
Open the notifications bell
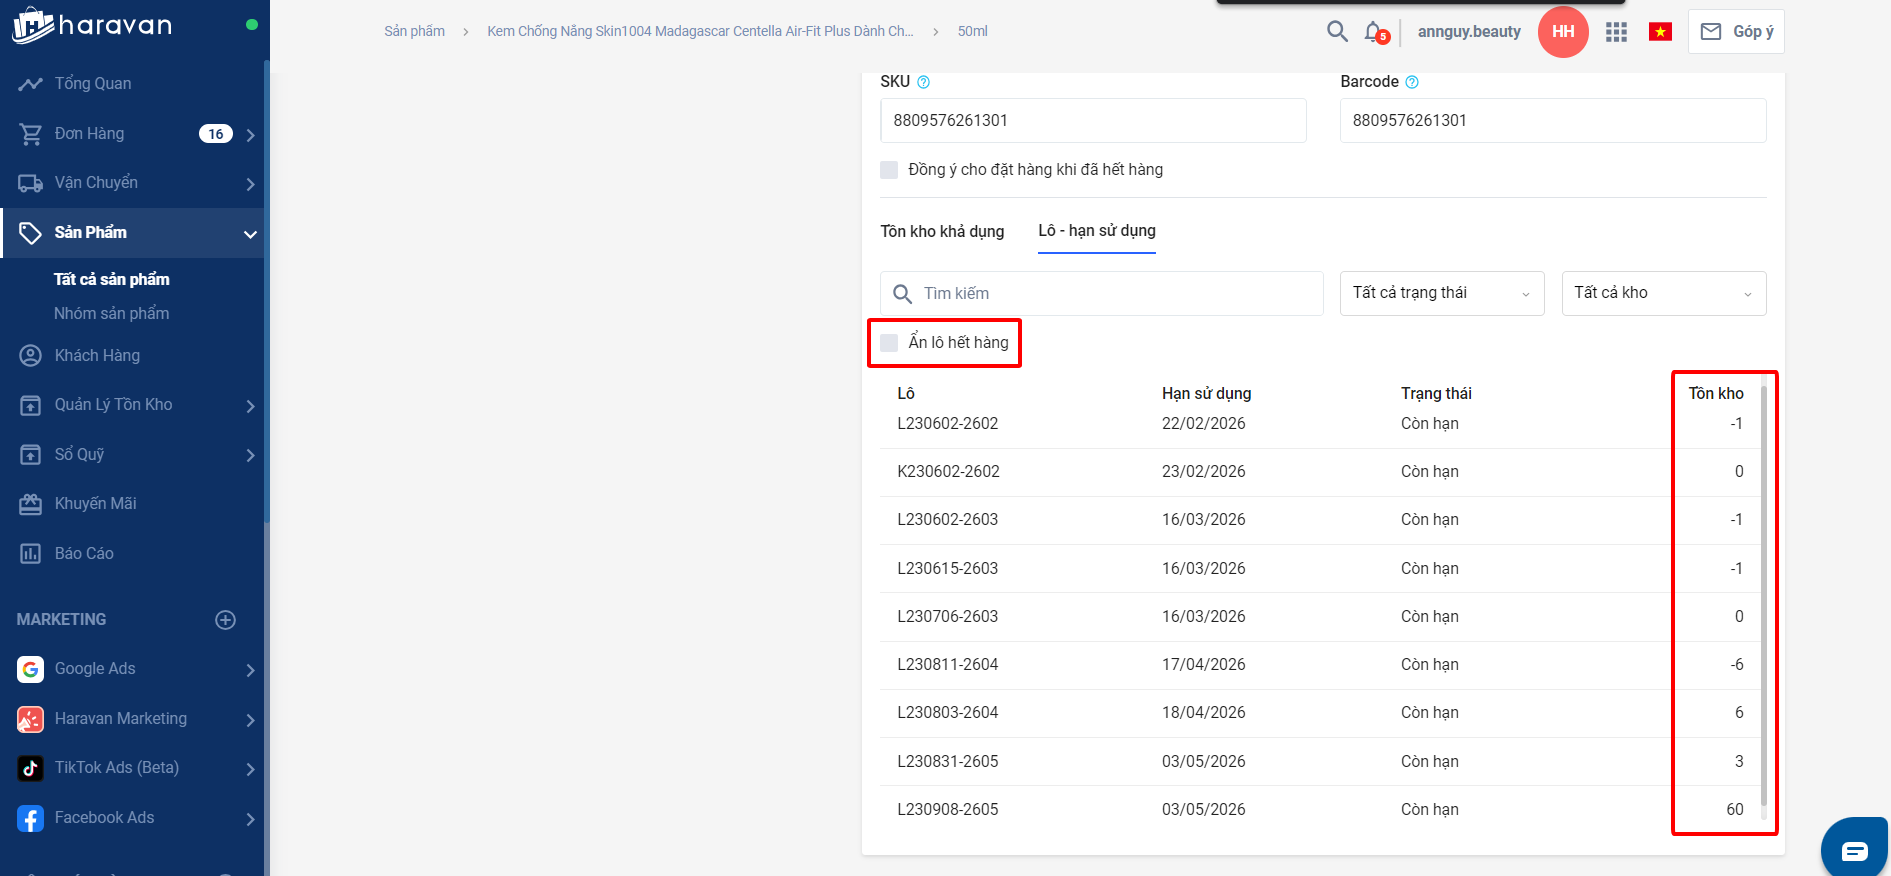click(1375, 32)
